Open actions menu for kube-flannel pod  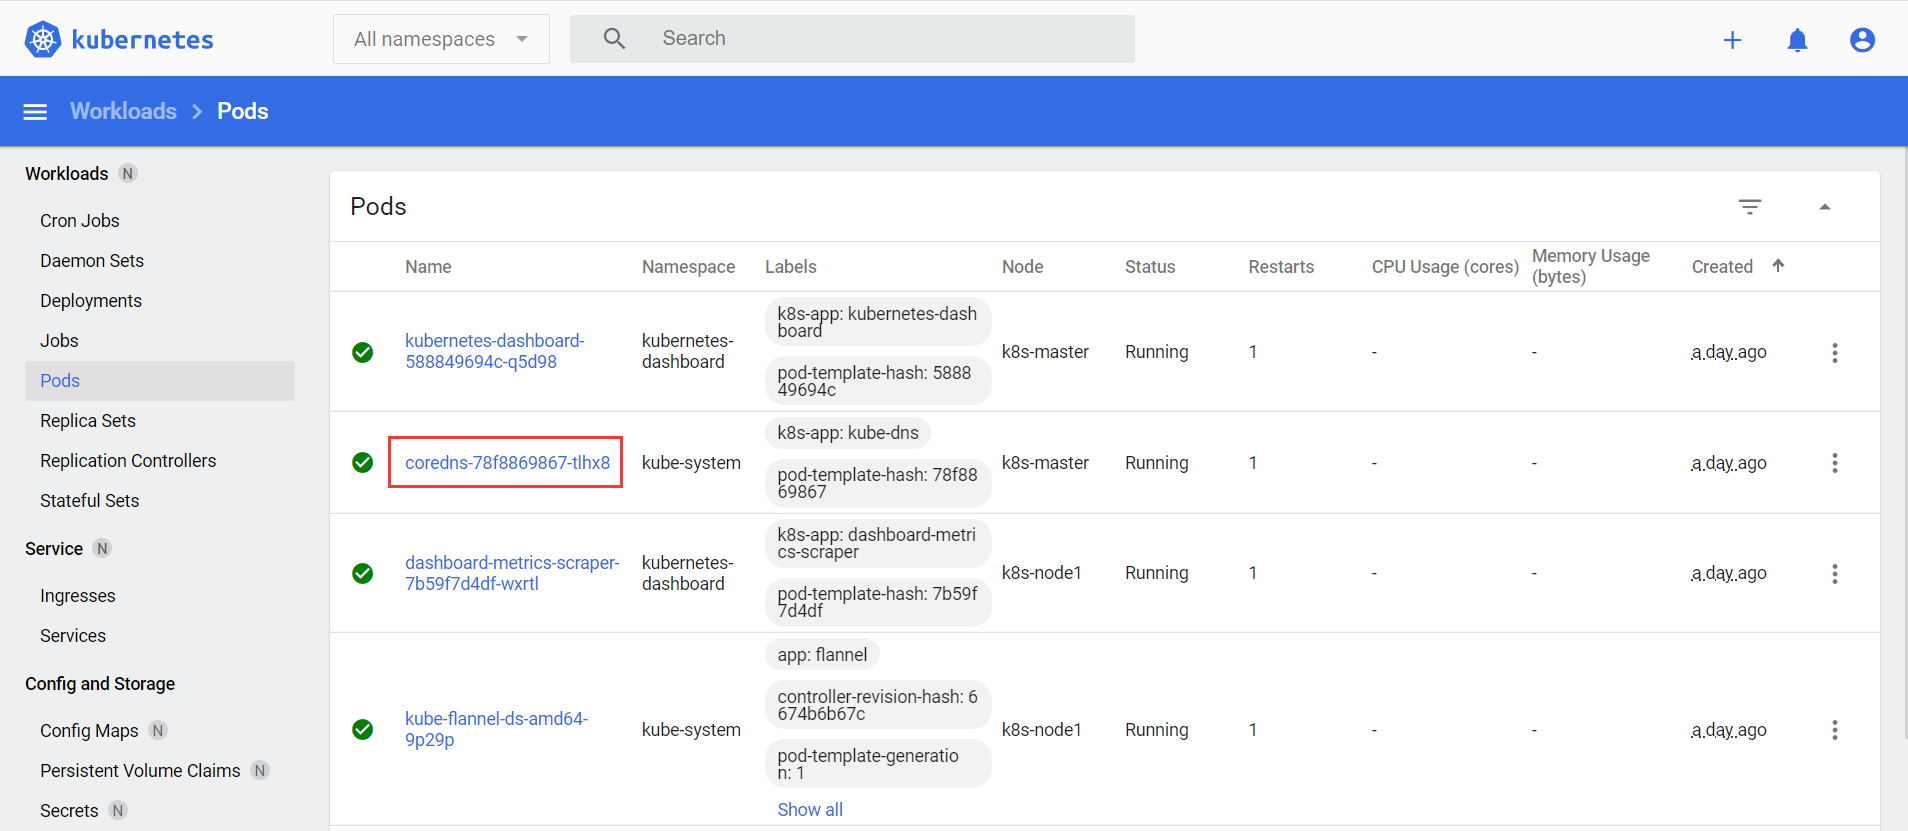[x=1835, y=730]
